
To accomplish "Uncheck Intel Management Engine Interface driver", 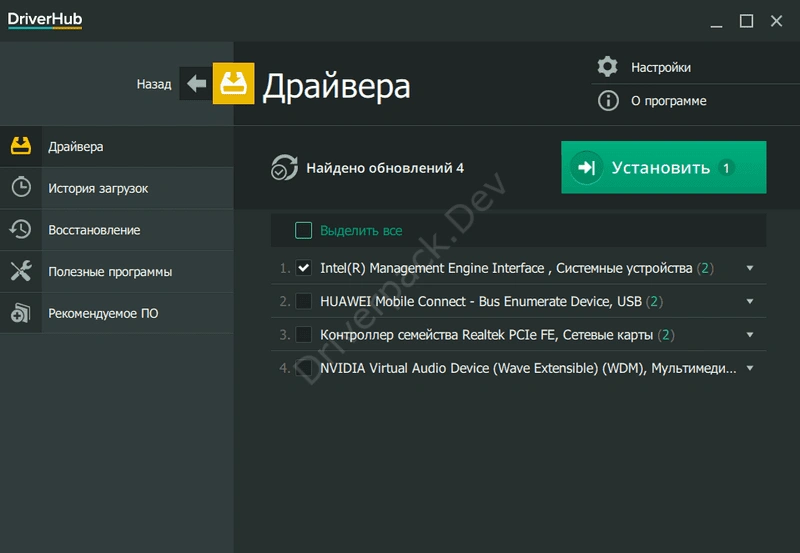I will click(304, 268).
